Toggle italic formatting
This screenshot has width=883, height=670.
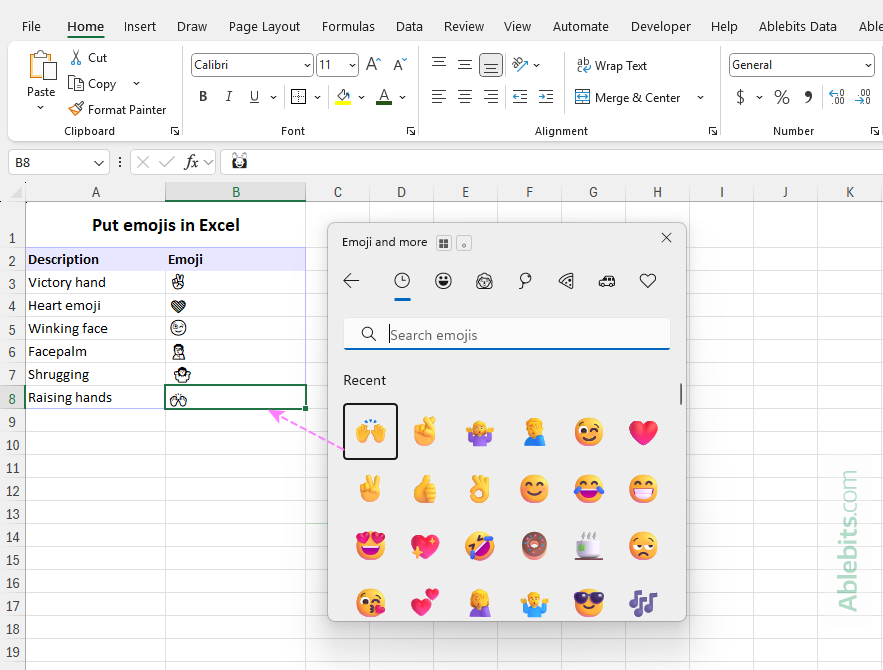pos(229,97)
